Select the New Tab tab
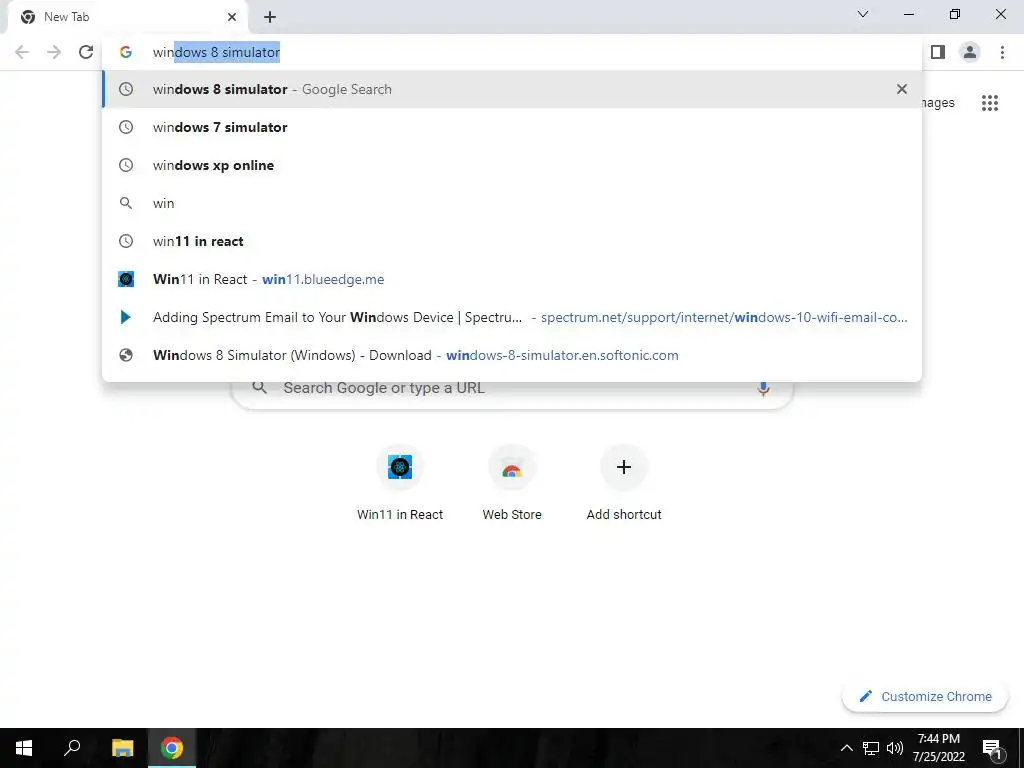Screen dimensions: 1024x768 point(127,17)
